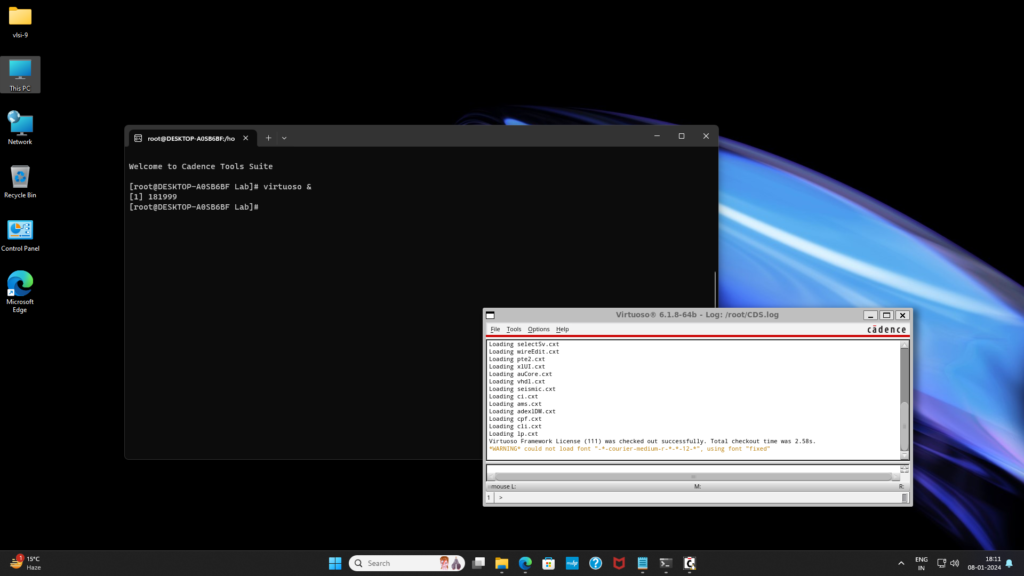Viewport: 1024px width, 576px height.
Task: Open the Notepad taskbar icon
Action: (643, 563)
